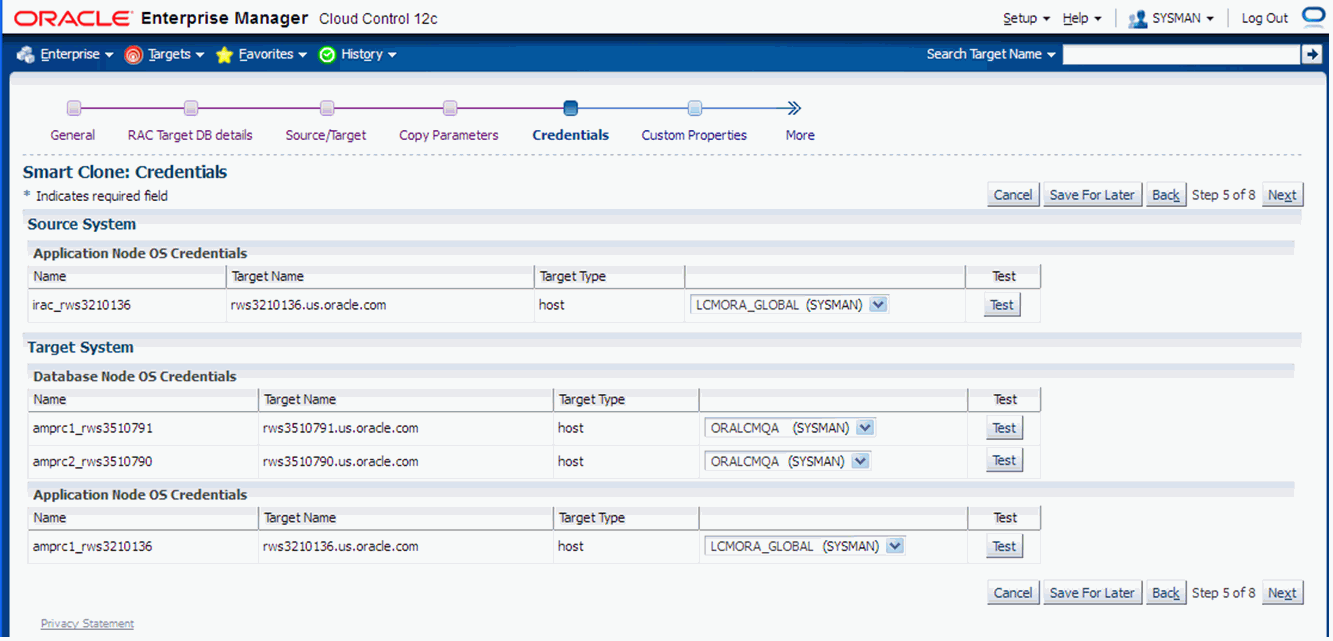1333x641 pixels.
Task: Open the History menu
Action: [367, 55]
